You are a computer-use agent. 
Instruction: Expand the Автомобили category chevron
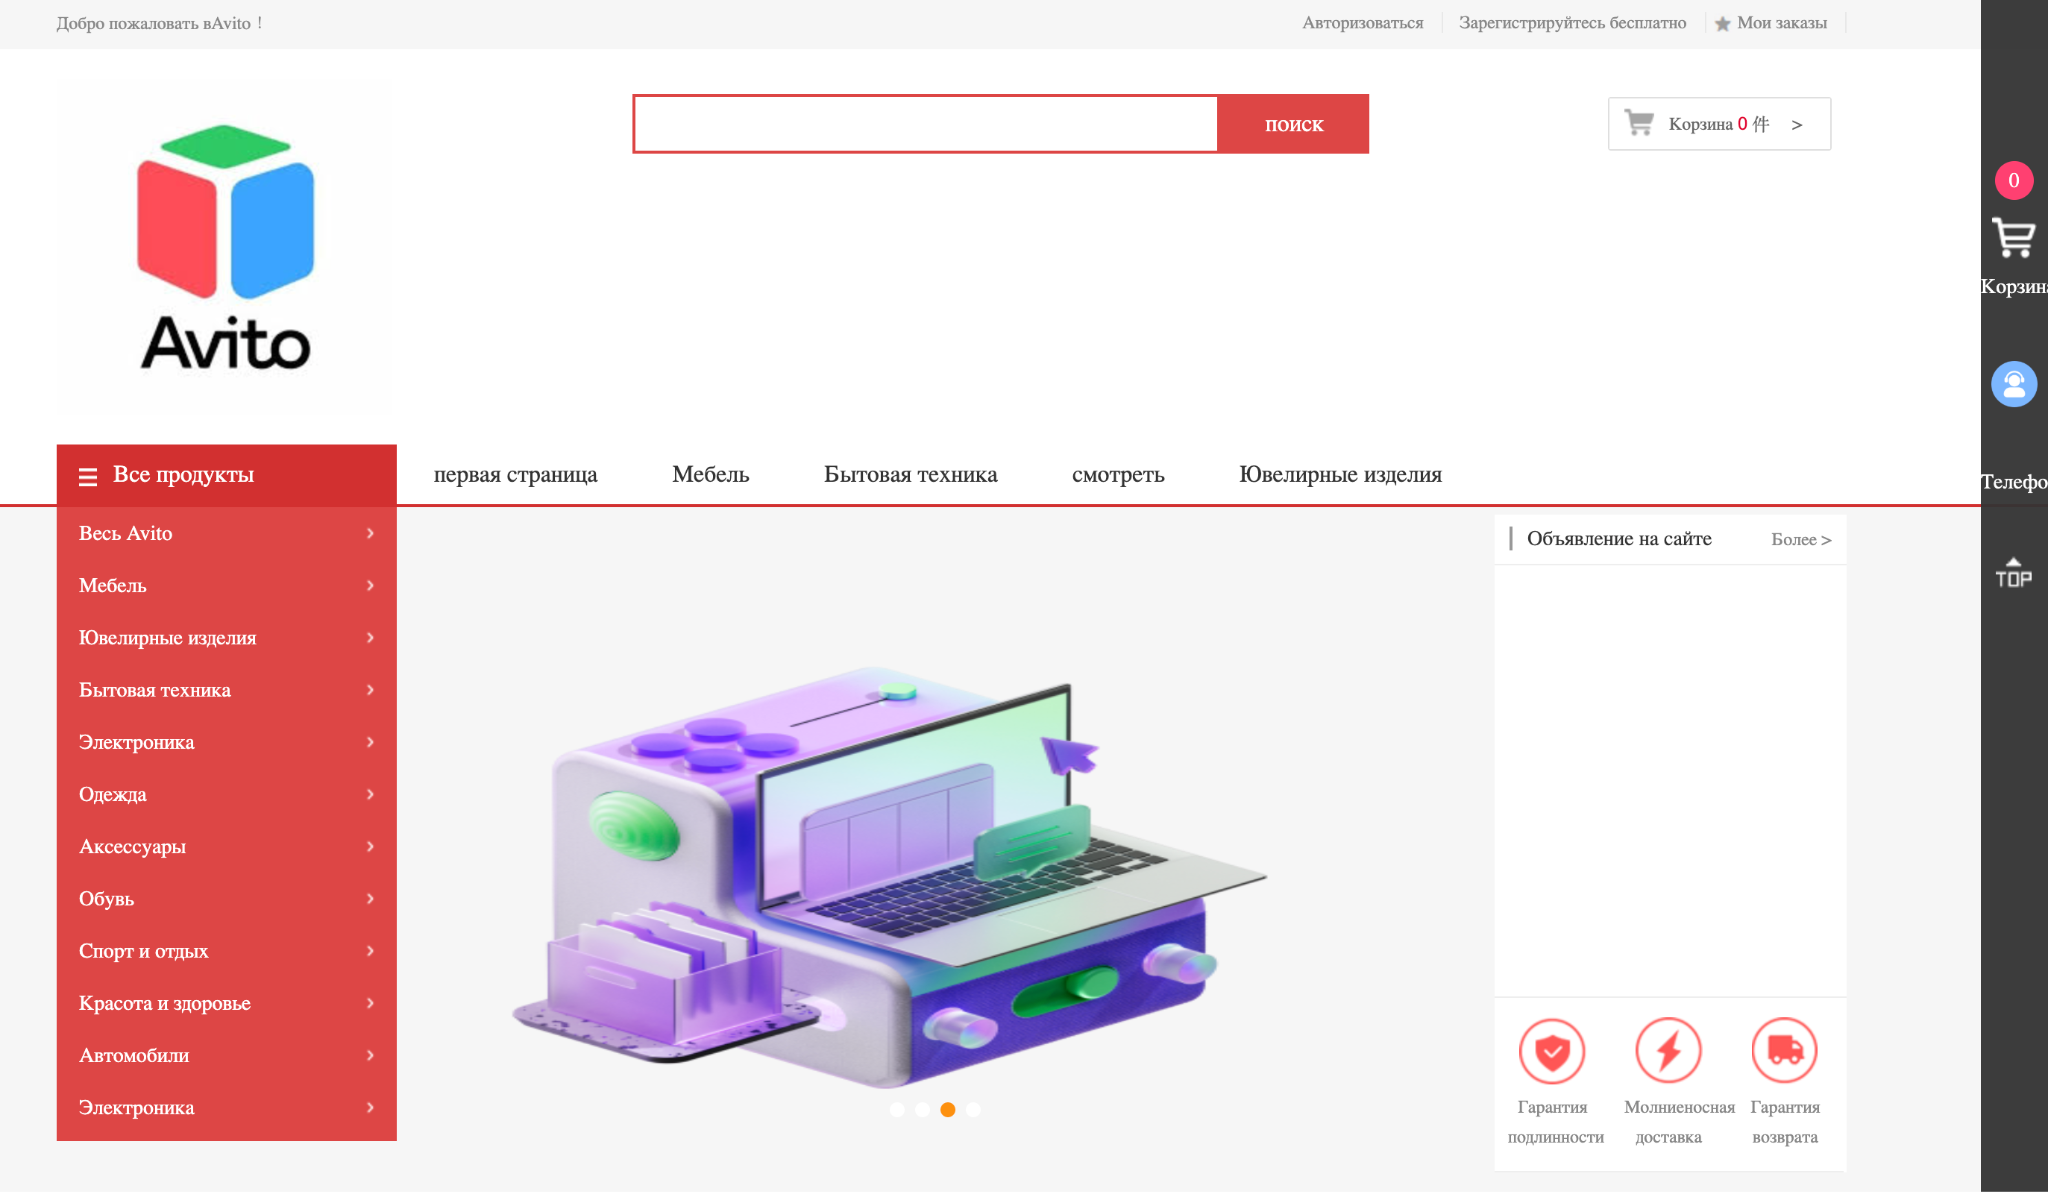pos(370,1055)
